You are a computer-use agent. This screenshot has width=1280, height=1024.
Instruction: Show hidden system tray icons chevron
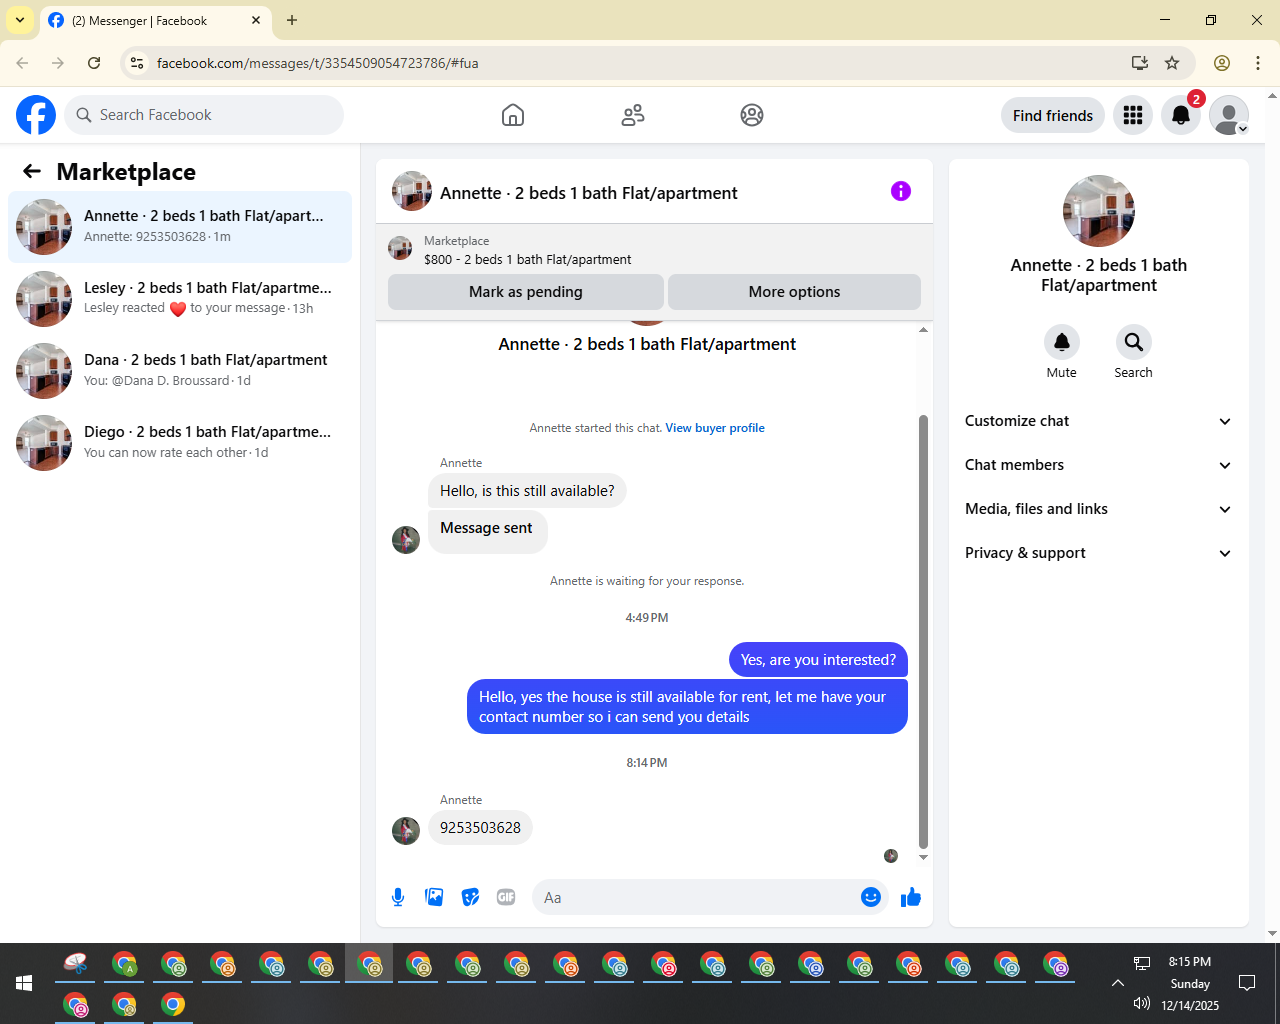tap(1118, 983)
